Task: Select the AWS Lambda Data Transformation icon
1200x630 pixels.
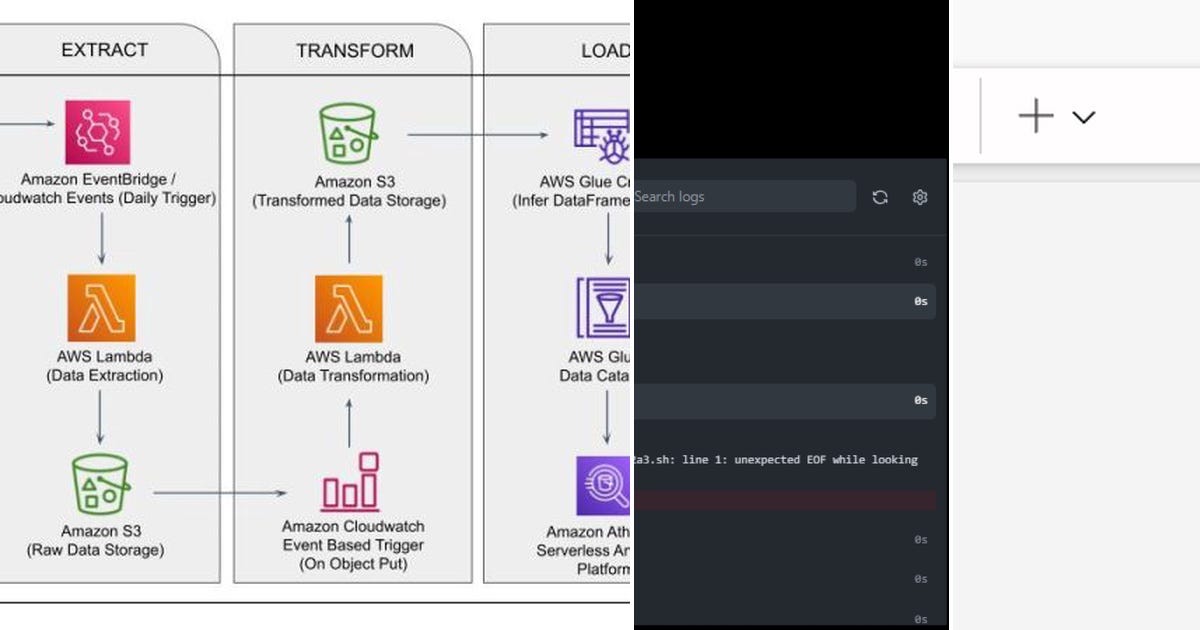Action: pyautogui.click(x=348, y=308)
